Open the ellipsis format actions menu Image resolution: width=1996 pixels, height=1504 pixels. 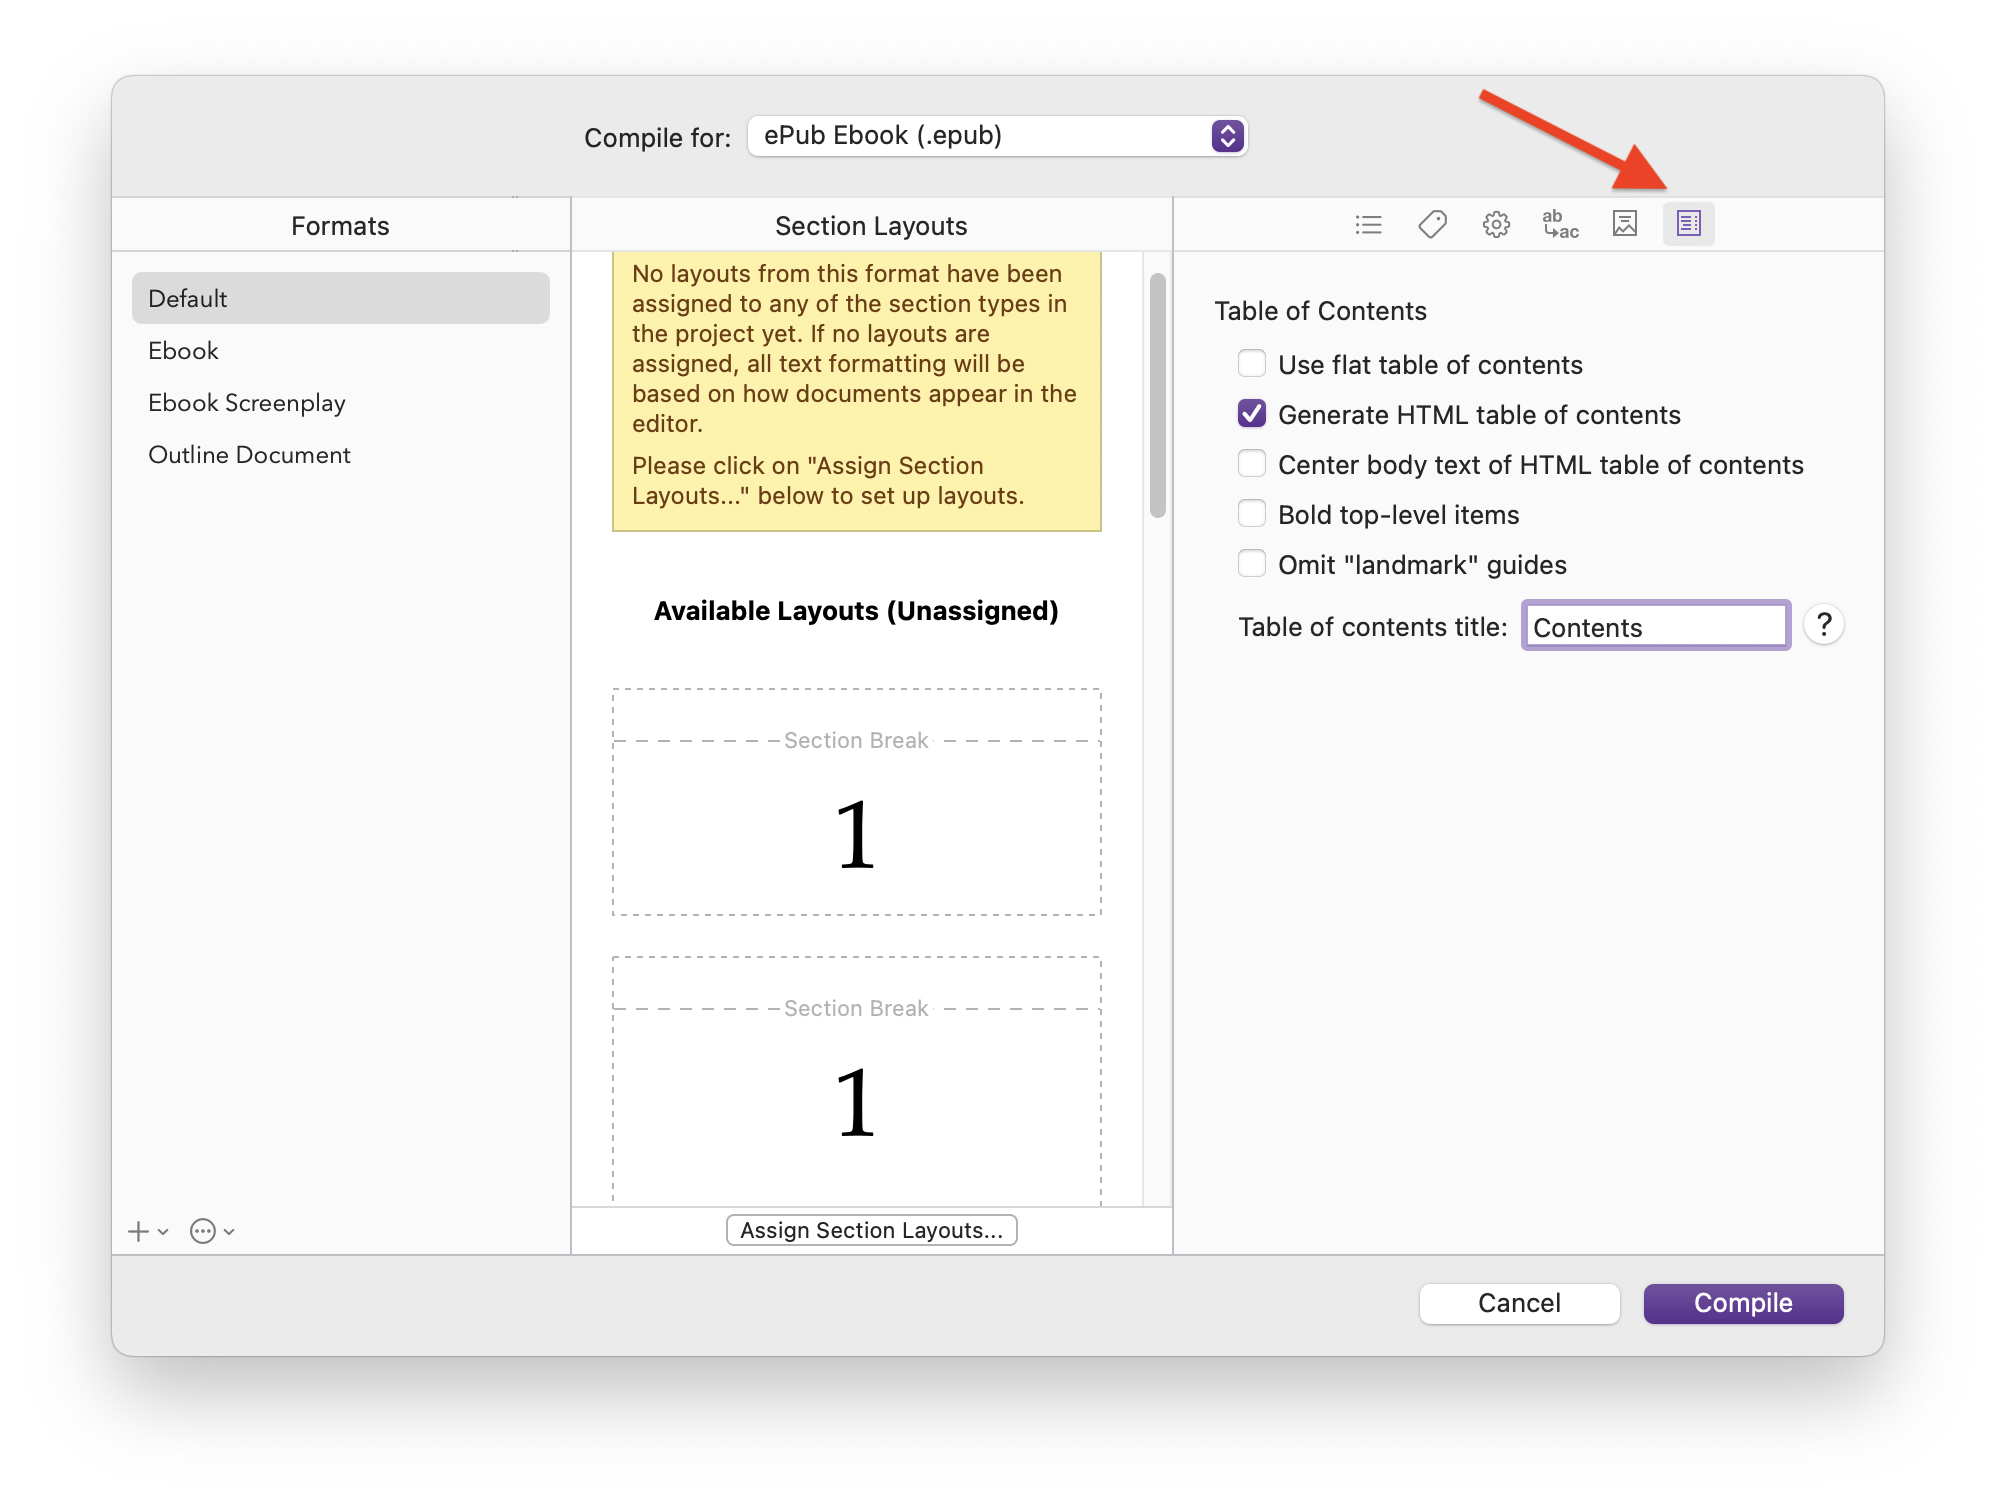coord(204,1231)
